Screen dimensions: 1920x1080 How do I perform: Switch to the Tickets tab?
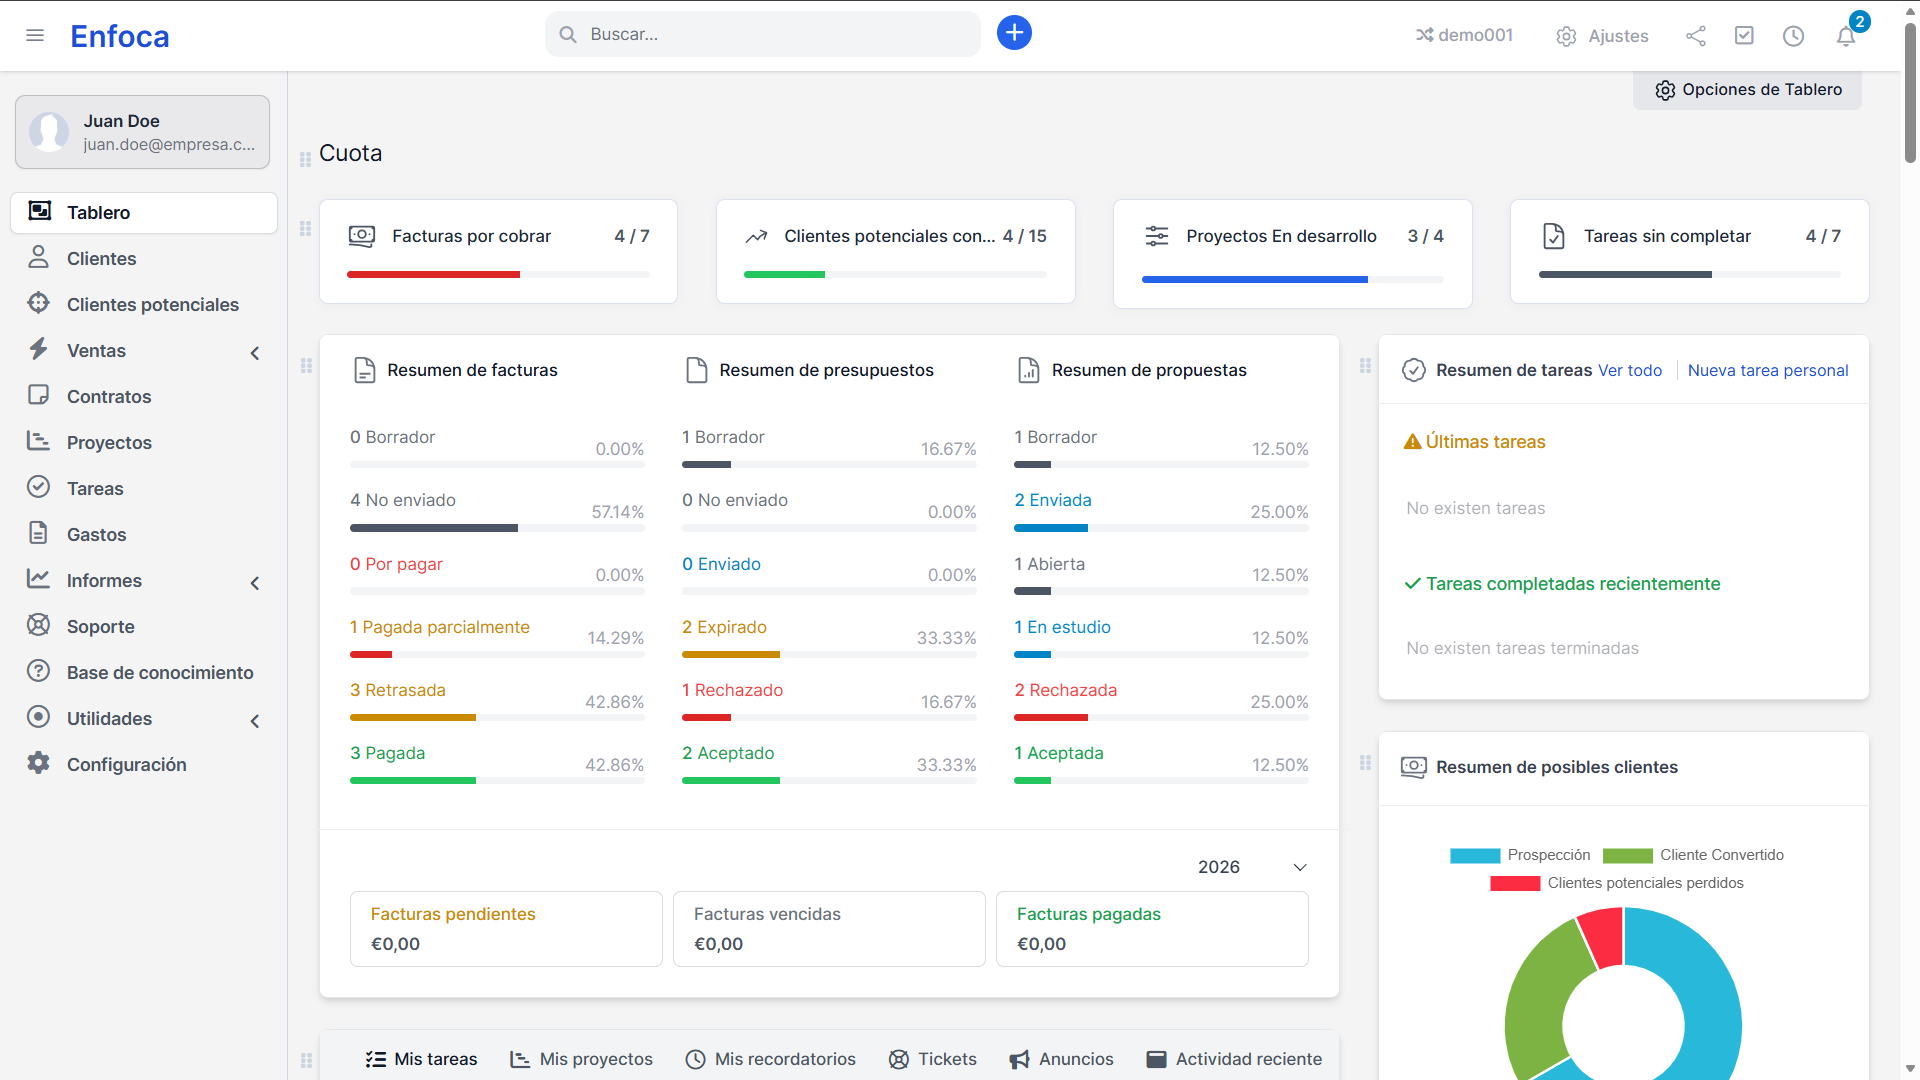coord(932,1059)
